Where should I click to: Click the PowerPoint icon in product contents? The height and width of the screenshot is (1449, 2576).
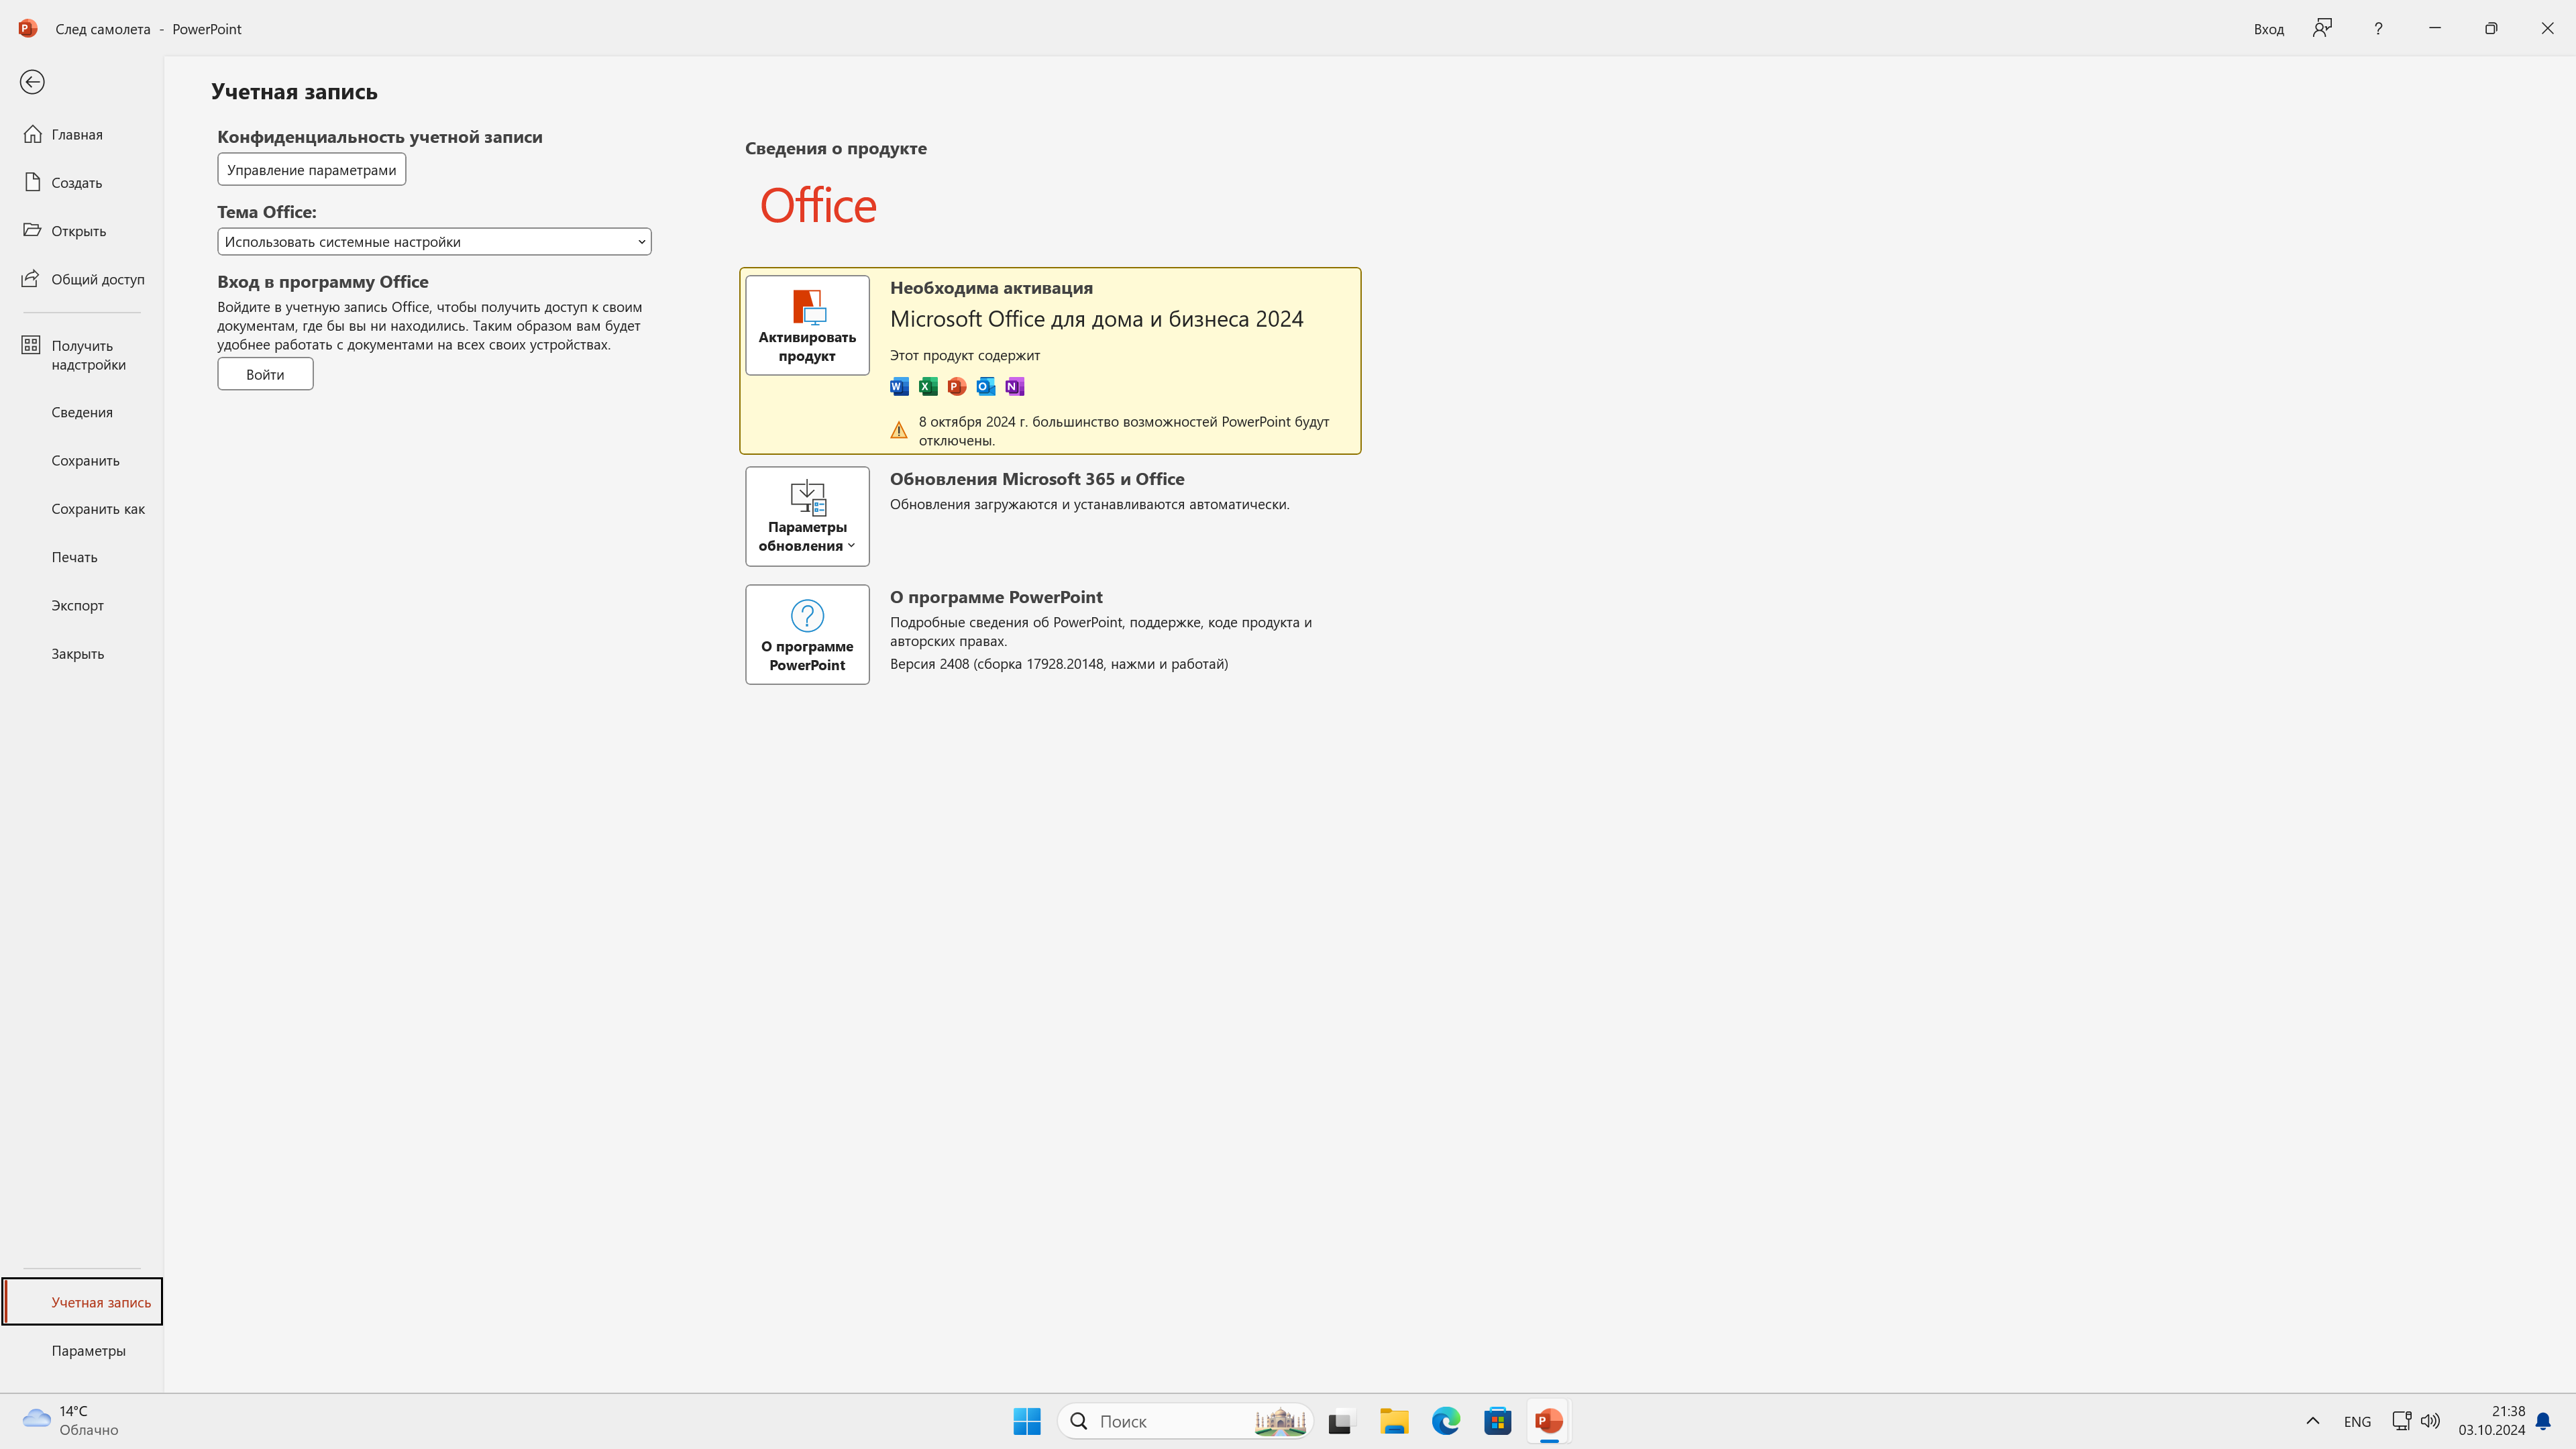(957, 386)
